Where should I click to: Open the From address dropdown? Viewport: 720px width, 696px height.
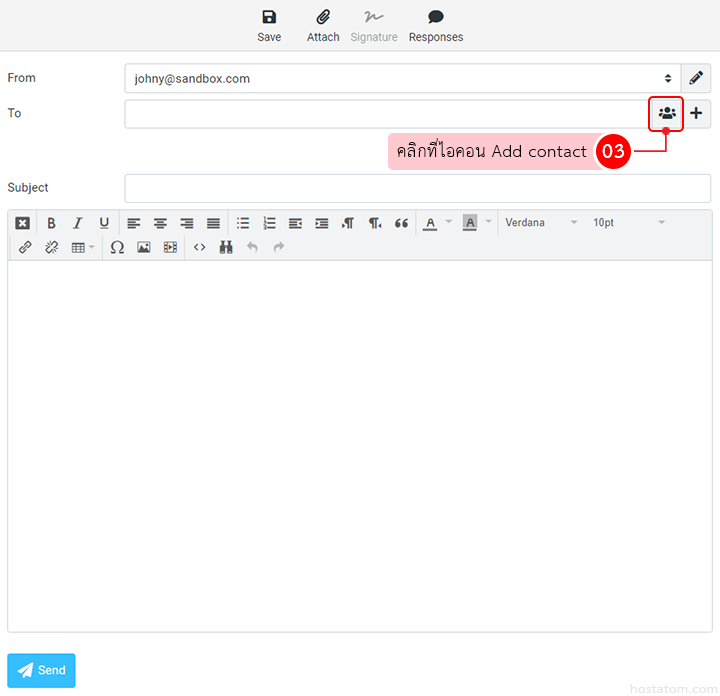[402, 78]
